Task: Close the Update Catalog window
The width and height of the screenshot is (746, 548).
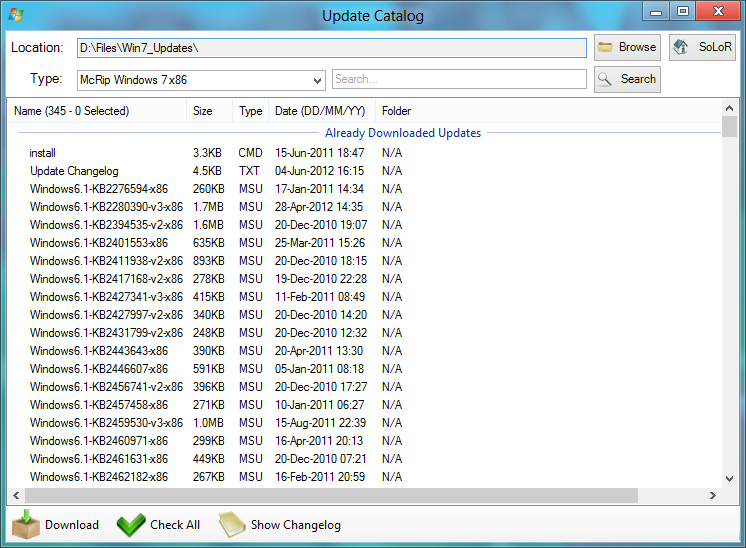Action: point(718,11)
